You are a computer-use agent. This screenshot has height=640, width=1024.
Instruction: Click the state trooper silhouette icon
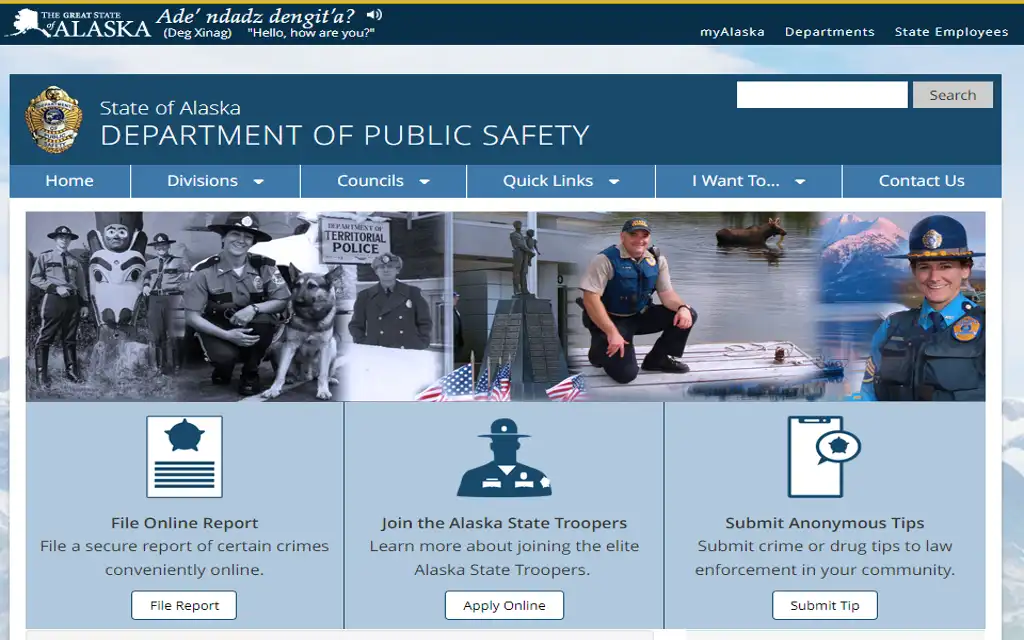504,458
